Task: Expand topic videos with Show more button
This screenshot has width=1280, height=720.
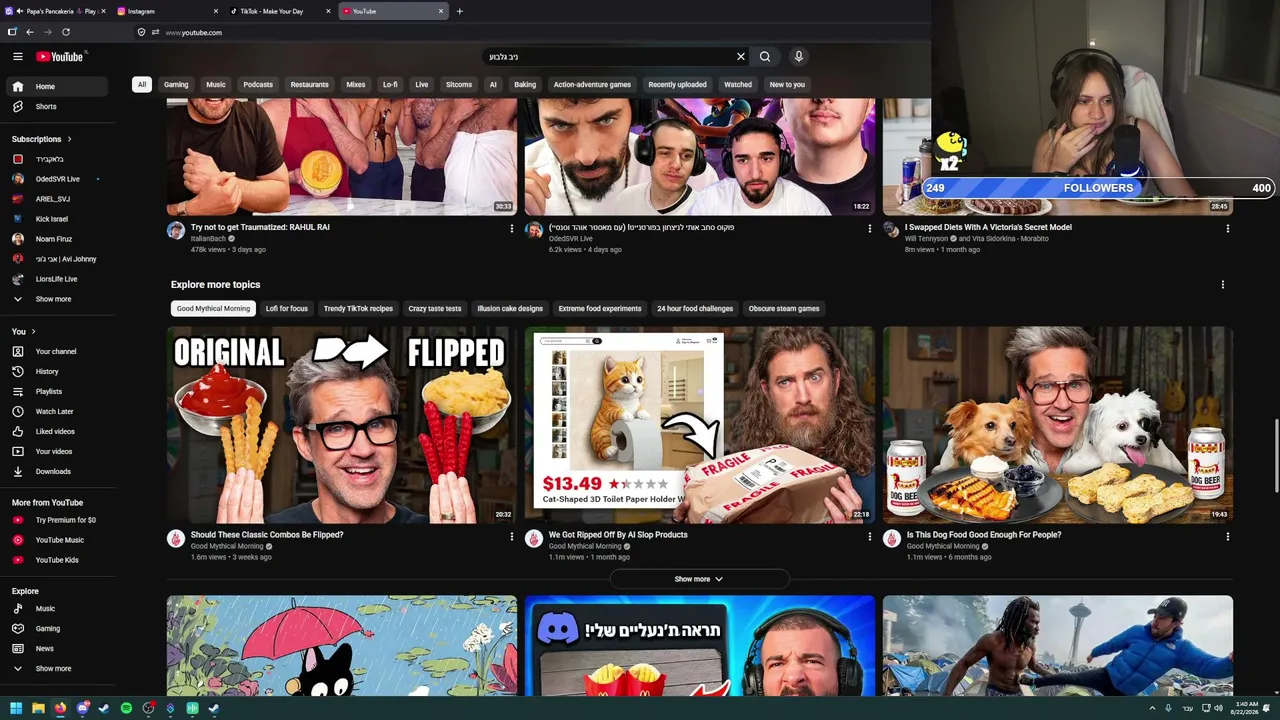Action: [x=699, y=579]
